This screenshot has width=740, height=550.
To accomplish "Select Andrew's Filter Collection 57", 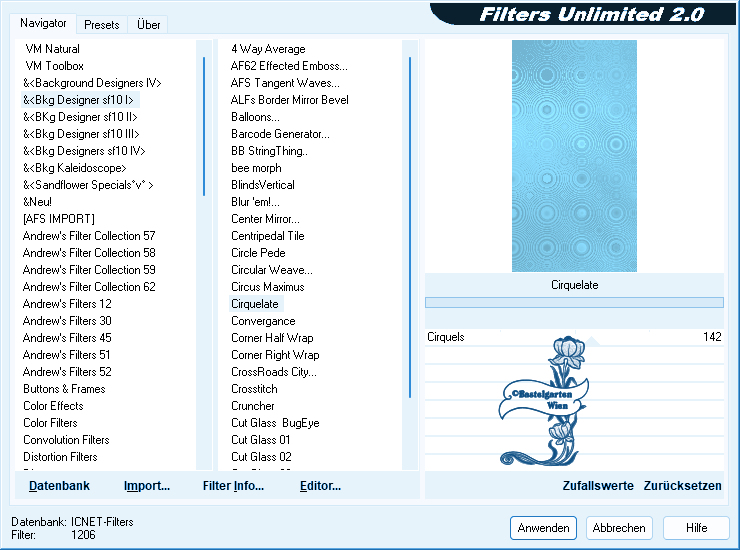I will pyautogui.click(x=89, y=236).
